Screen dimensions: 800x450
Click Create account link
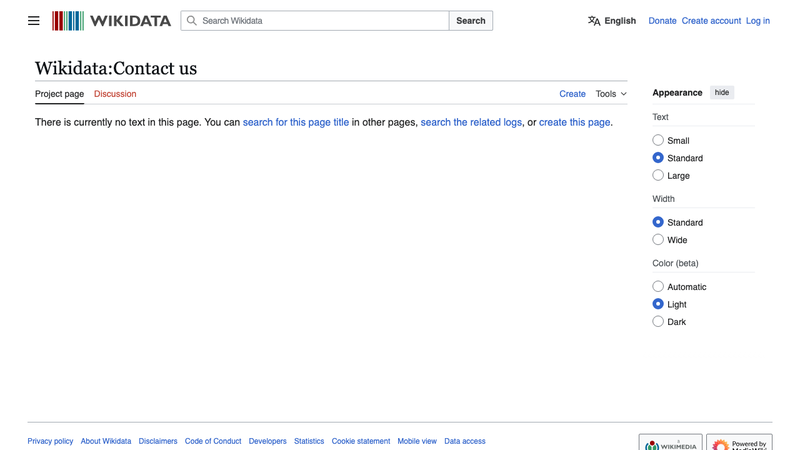711,21
